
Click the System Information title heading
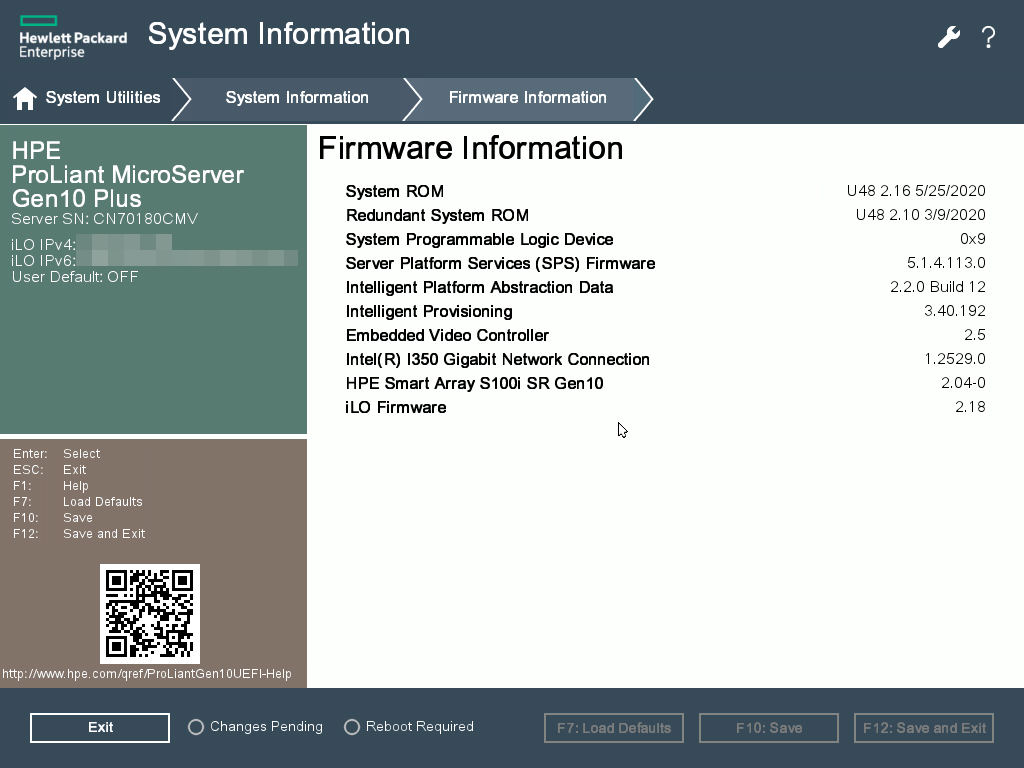click(x=279, y=34)
